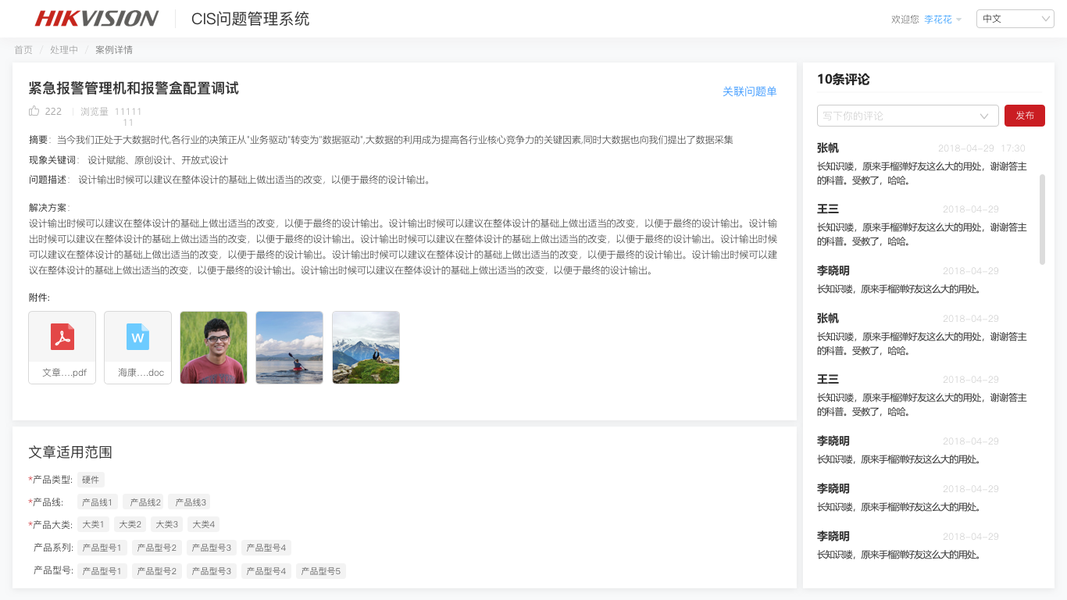This screenshot has width=1067, height=600.
Task: Click the comments panel scrollbar
Action: coord(1042,219)
